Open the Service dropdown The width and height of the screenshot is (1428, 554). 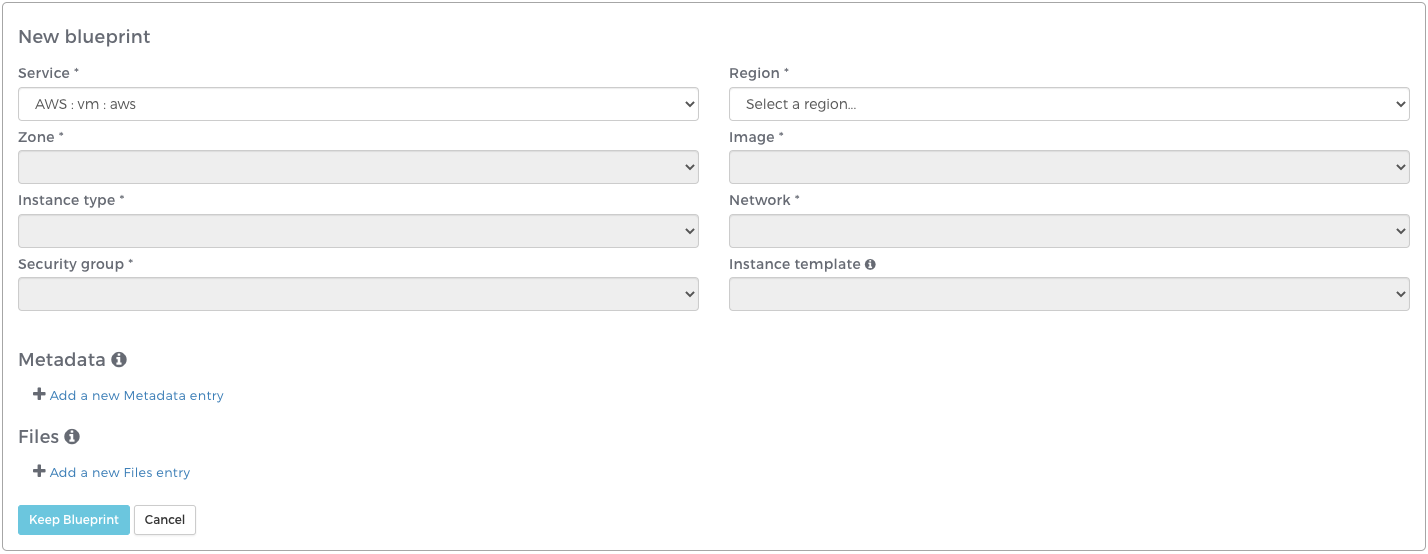(358, 104)
